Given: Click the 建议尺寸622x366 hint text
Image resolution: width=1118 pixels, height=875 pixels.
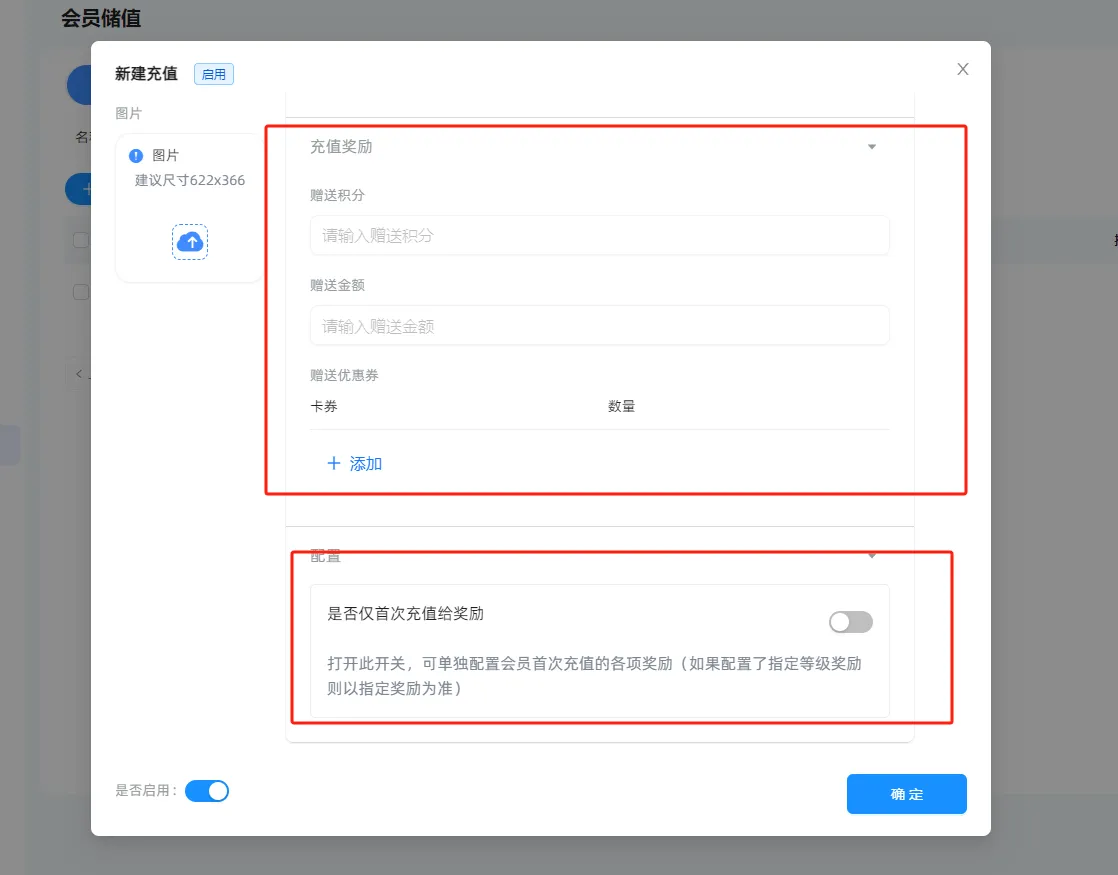Looking at the screenshot, I should [x=190, y=181].
